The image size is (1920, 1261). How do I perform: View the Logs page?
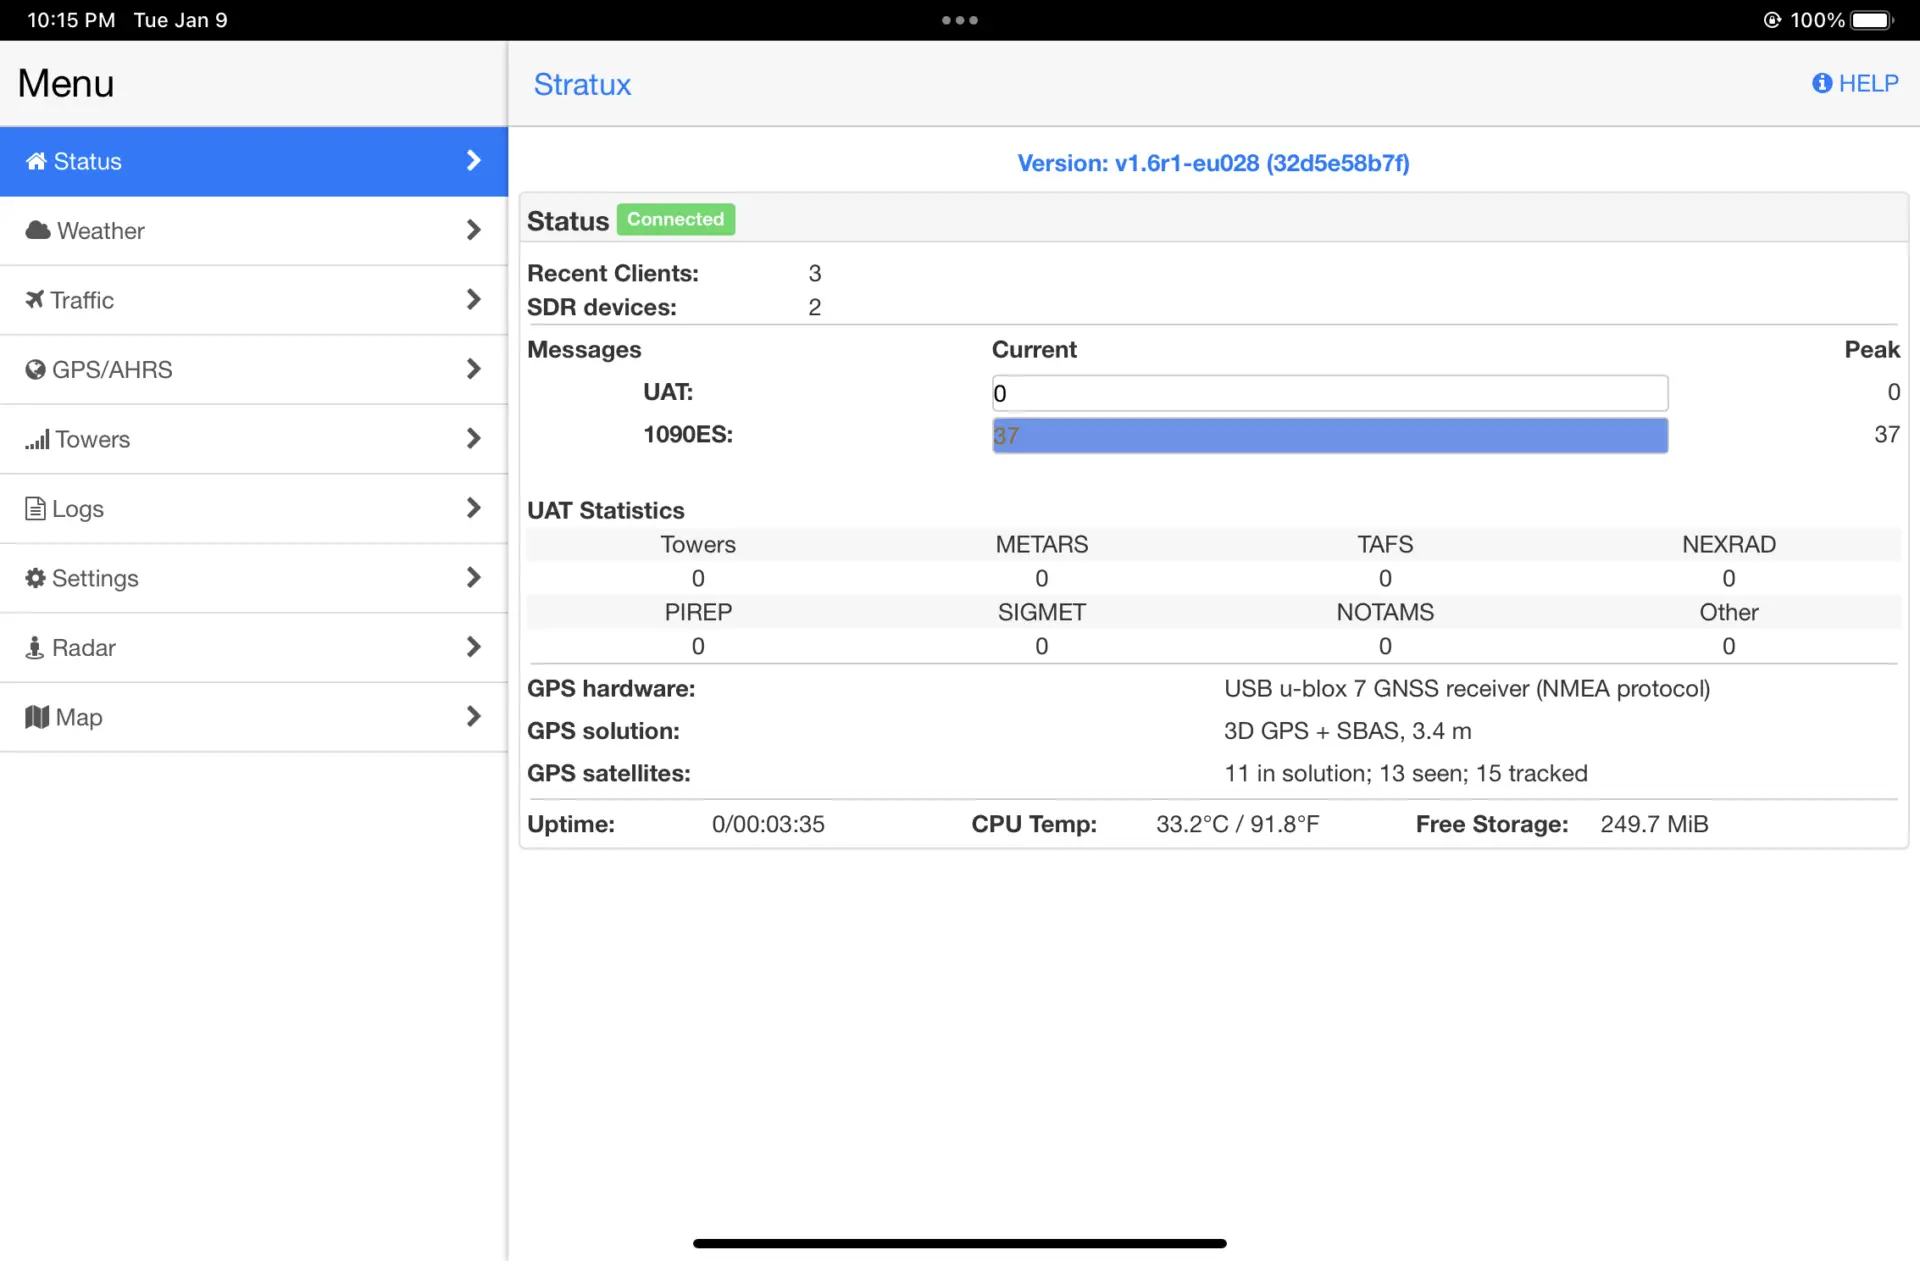coord(254,509)
